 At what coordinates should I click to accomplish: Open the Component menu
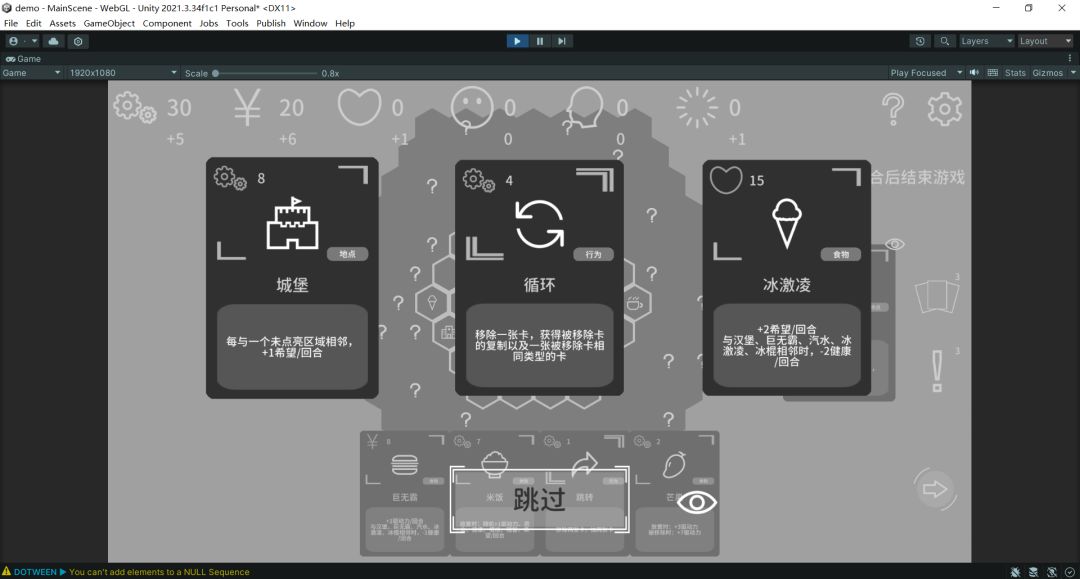tap(167, 23)
